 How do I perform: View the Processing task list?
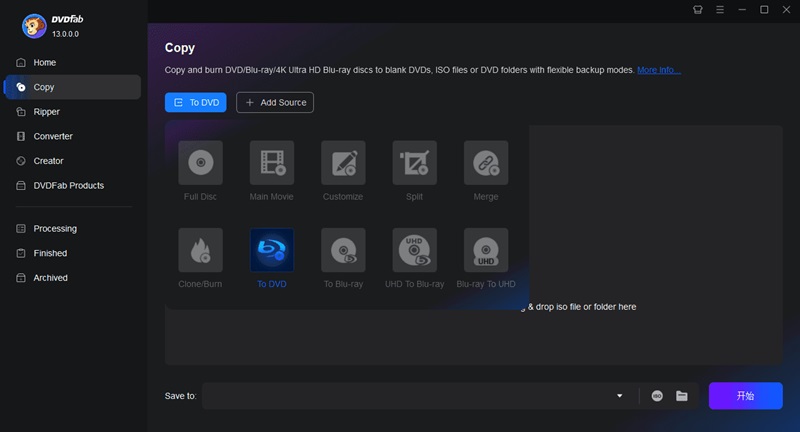pyautogui.click(x=72, y=228)
